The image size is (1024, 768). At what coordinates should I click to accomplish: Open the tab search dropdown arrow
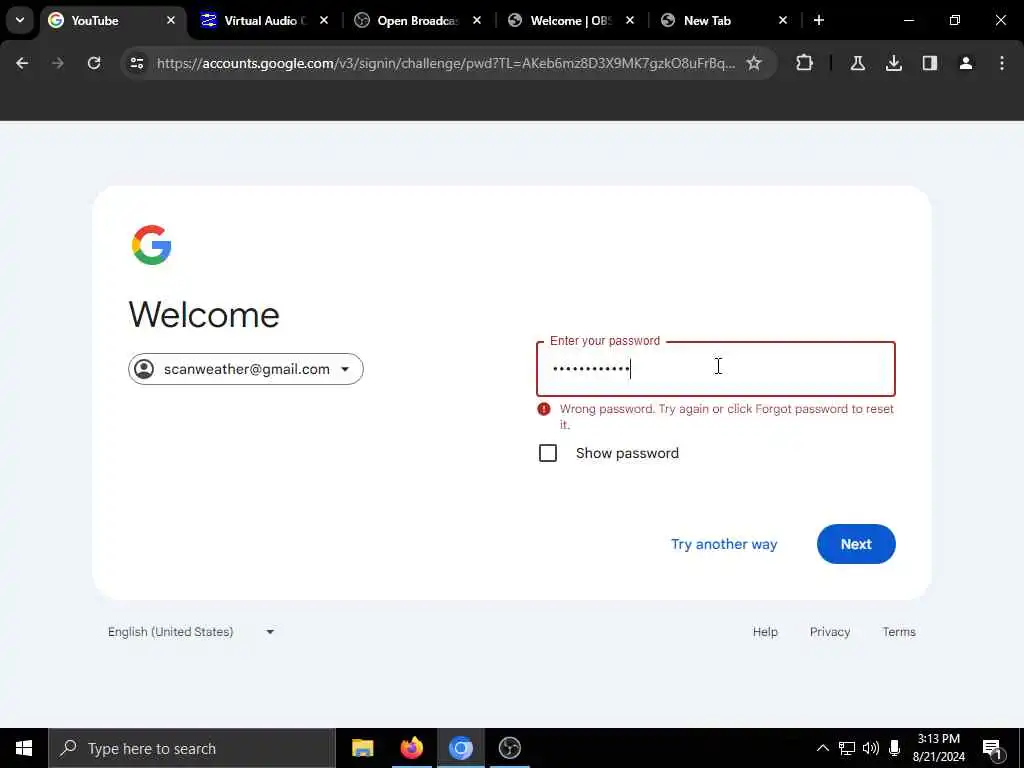20,20
